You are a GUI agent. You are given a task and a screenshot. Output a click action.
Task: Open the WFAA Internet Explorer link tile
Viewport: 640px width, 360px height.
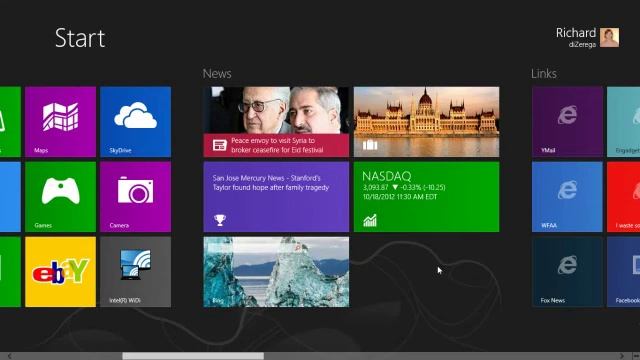567,197
